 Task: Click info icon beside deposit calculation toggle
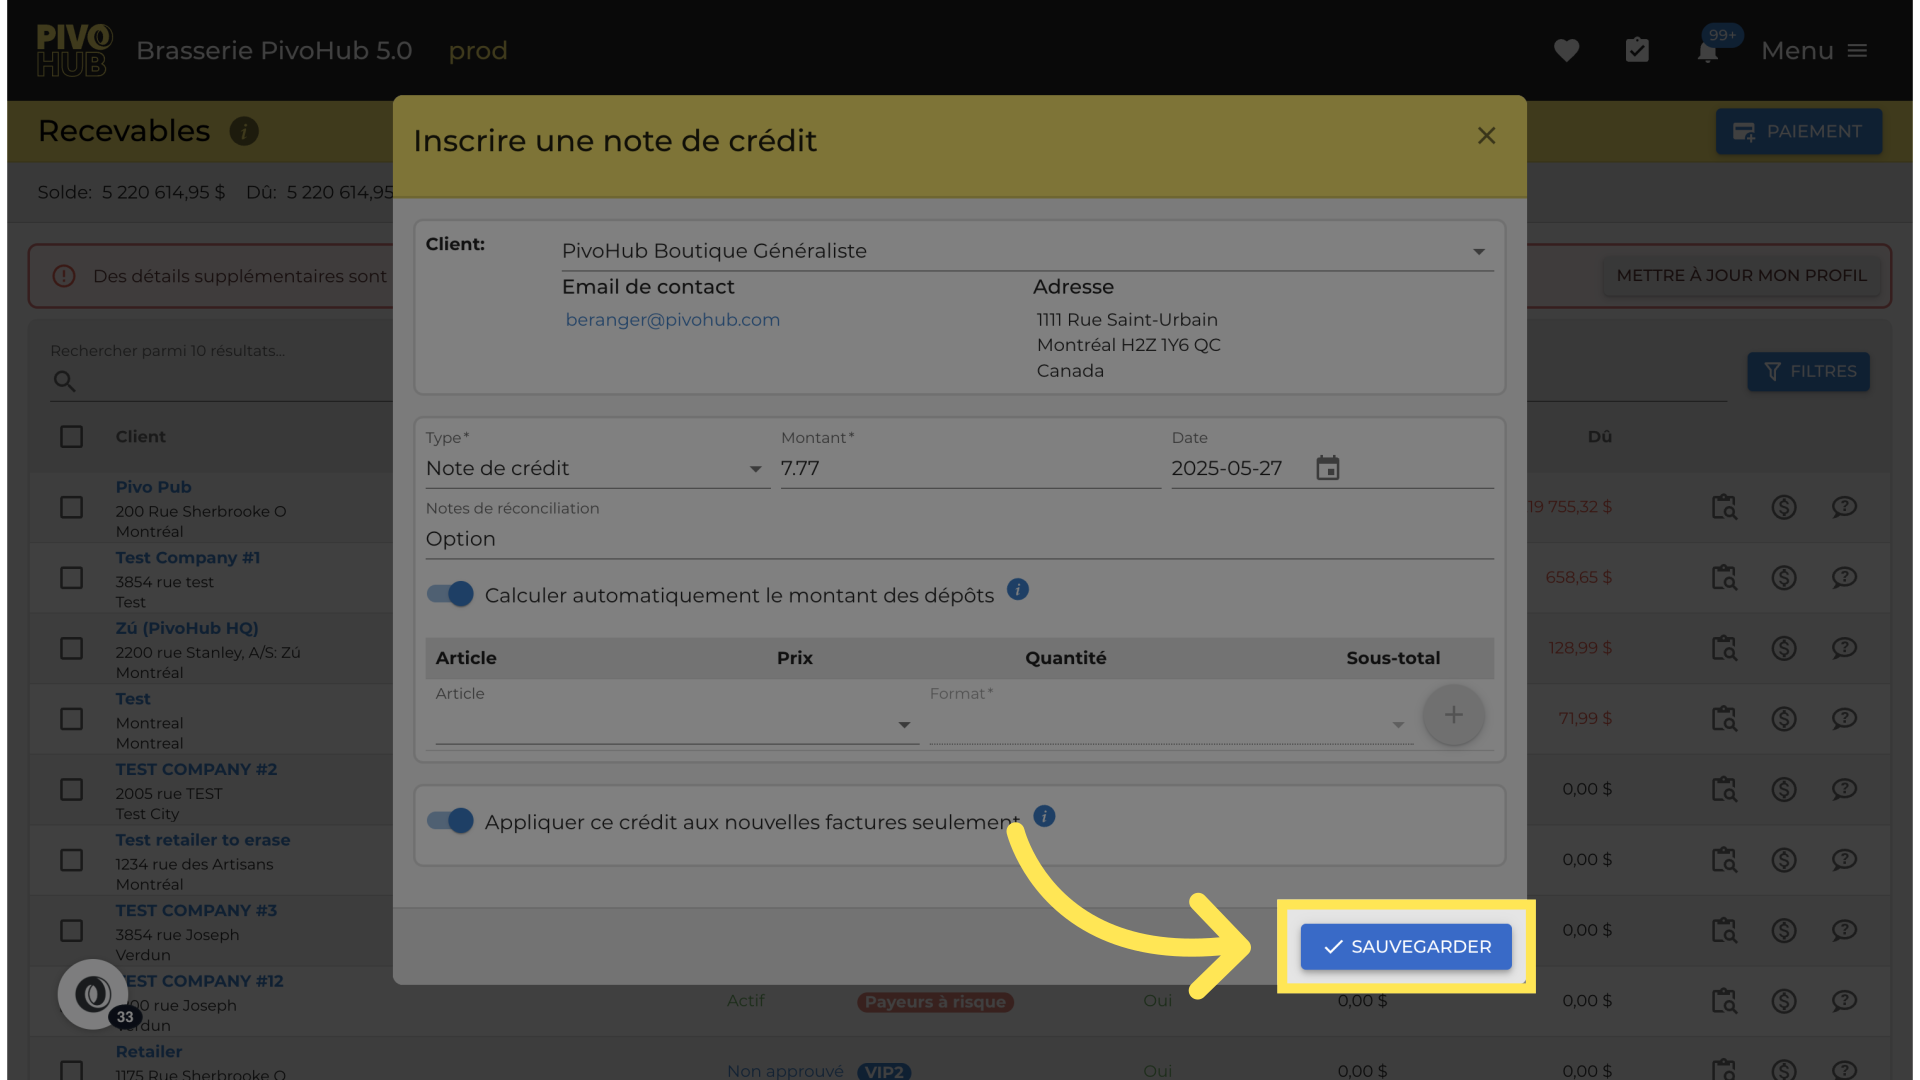(x=1017, y=590)
